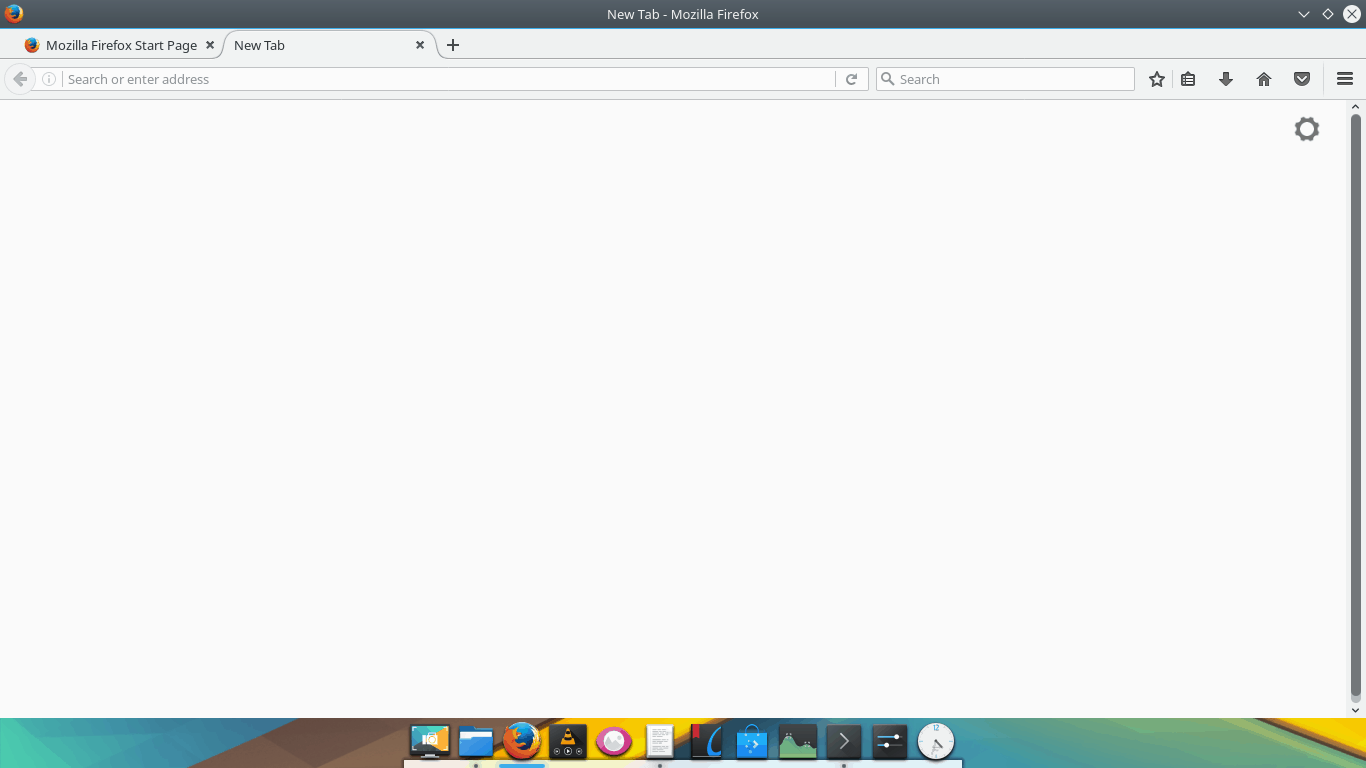
Task: Focus the Search or enter address field
Action: pyautogui.click(x=450, y=79)
